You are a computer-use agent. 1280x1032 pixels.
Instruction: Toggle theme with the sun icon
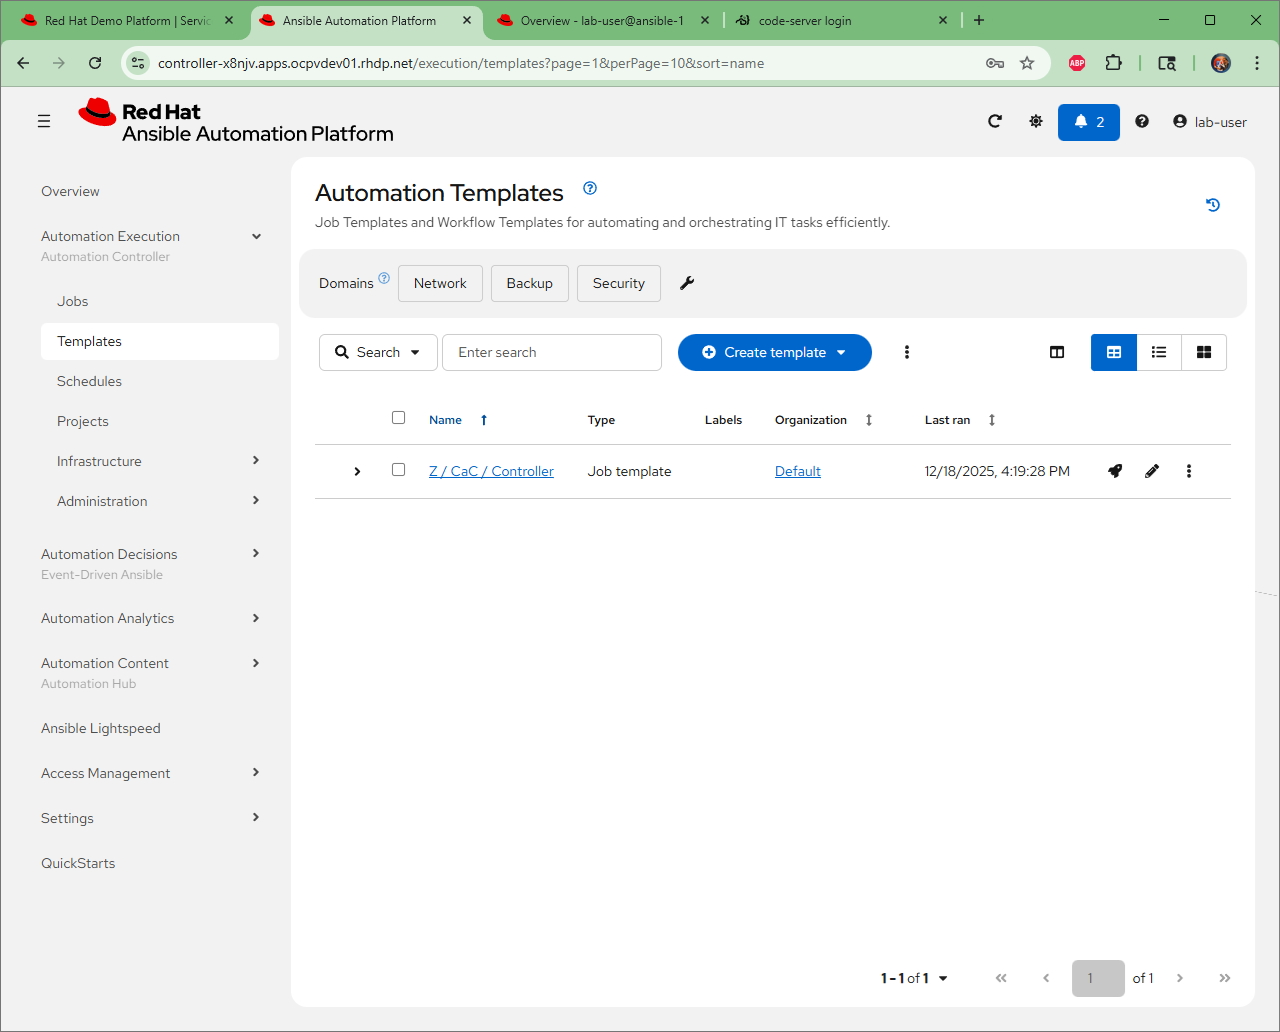point(1036,121)
